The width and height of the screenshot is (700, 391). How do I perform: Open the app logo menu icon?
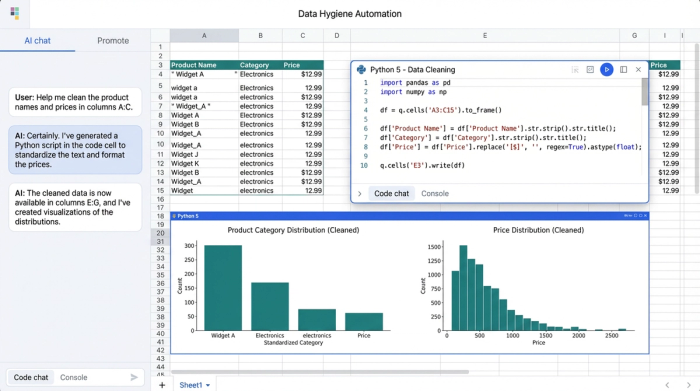[x=15, y=13]
